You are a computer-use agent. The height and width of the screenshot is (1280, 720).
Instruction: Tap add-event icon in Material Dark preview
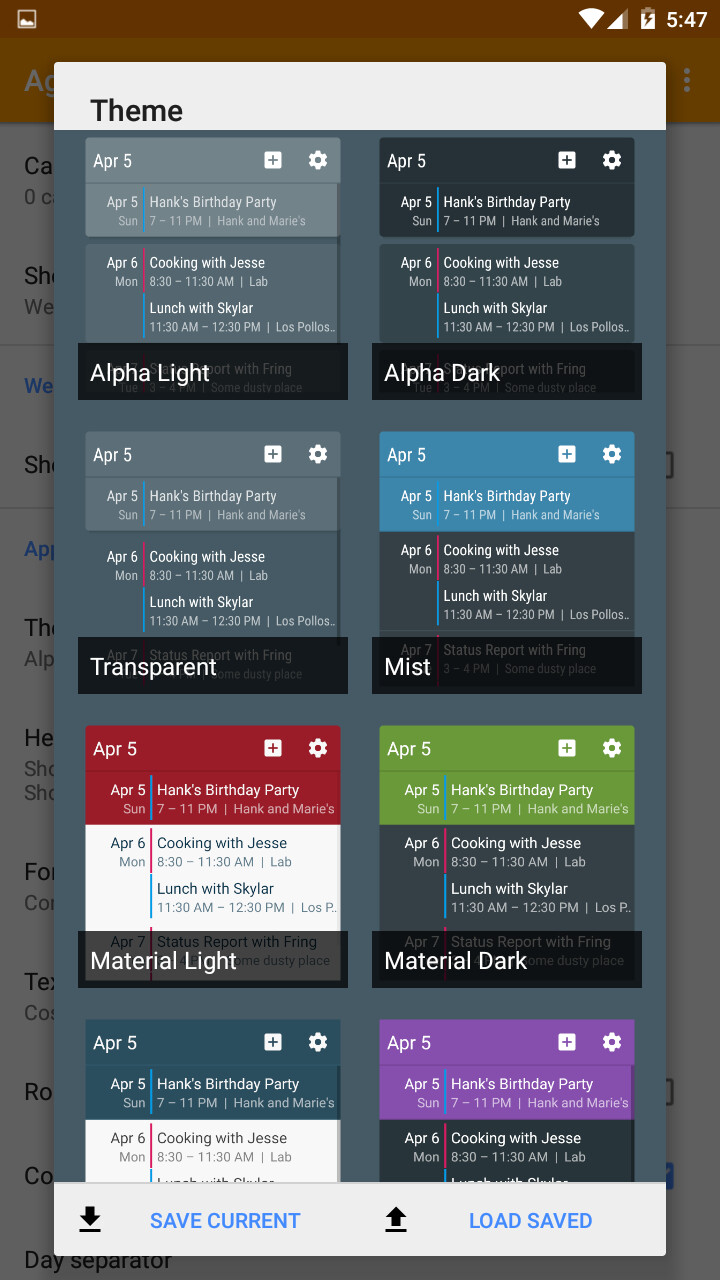[567, 748]
